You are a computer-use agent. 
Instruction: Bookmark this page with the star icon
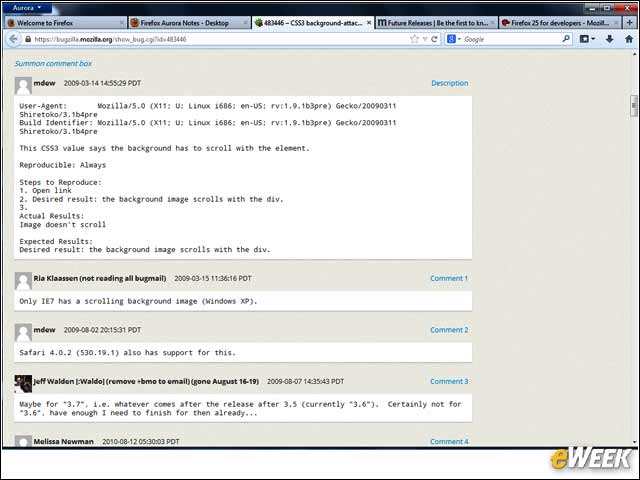(414, 39)
